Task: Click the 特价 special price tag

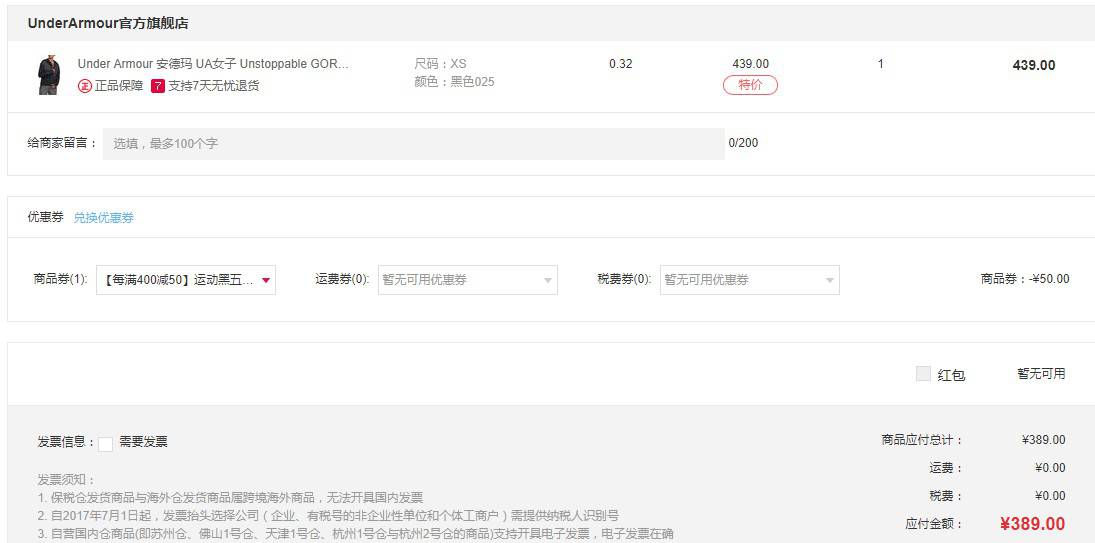Action: coord(750,85)
